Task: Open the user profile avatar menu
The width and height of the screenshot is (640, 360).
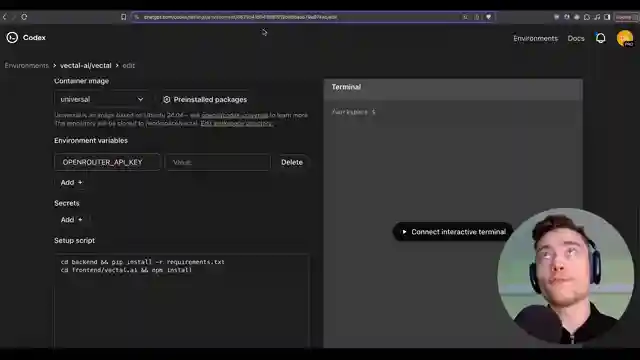Action: [625, 38]
